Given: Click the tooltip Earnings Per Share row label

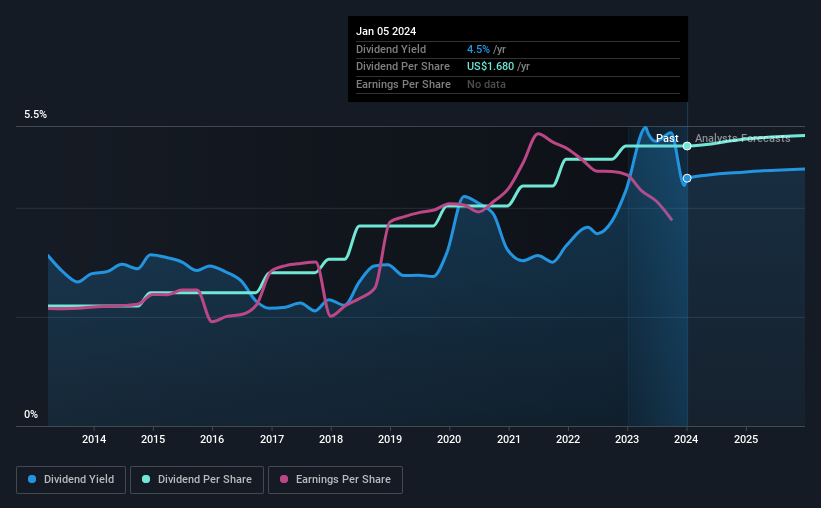Looking at the screenshot, I should coord(403,84).
